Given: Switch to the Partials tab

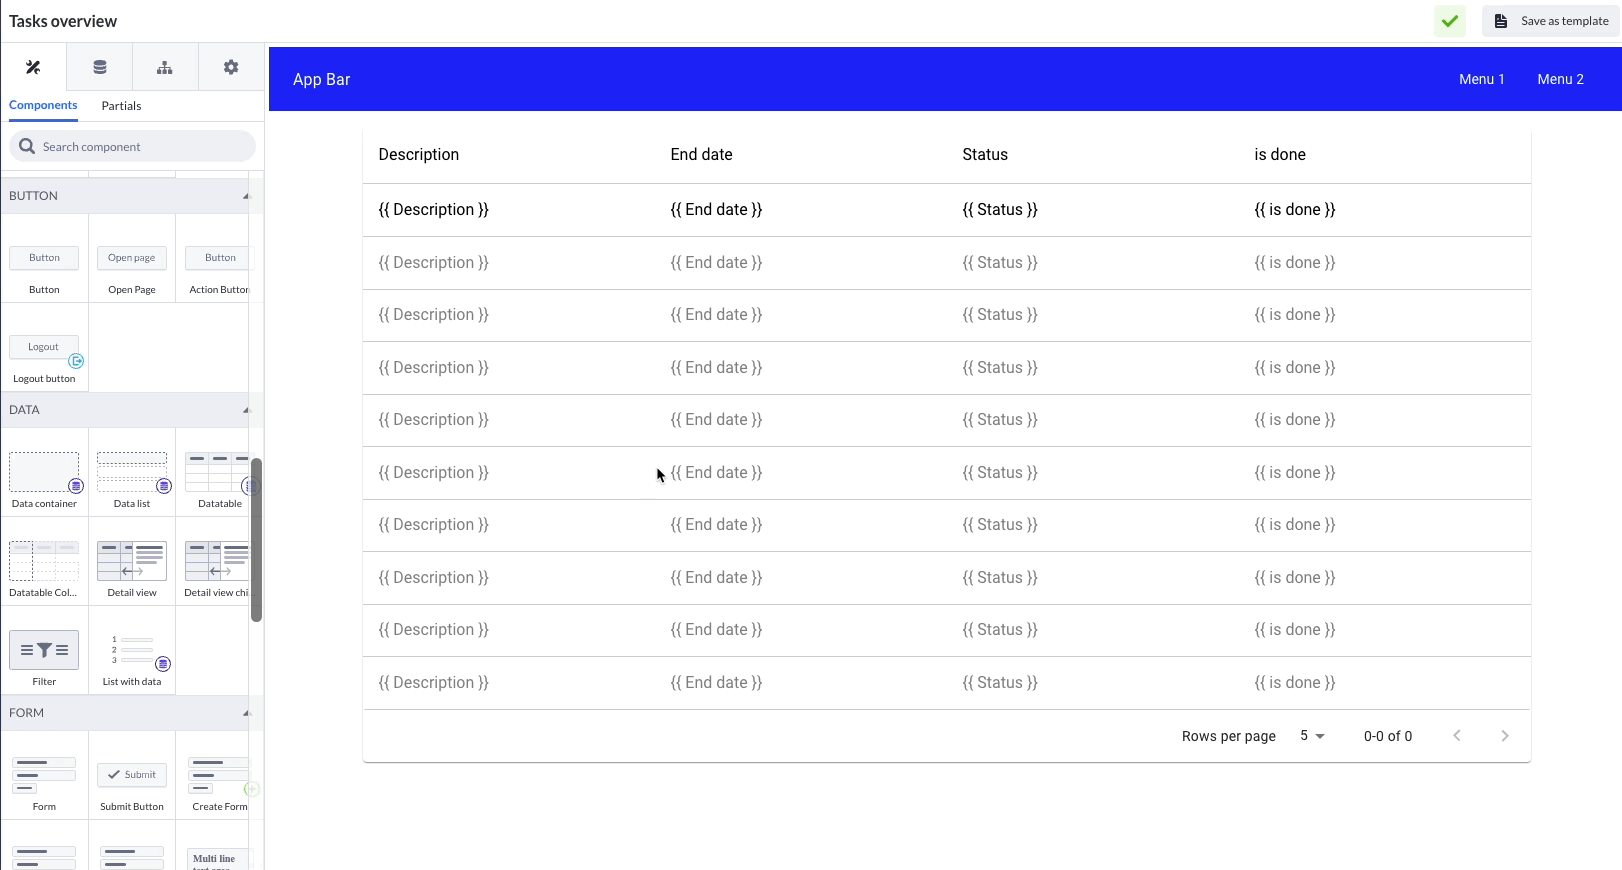Looking at the screenshot, I should tap(121, 106).
